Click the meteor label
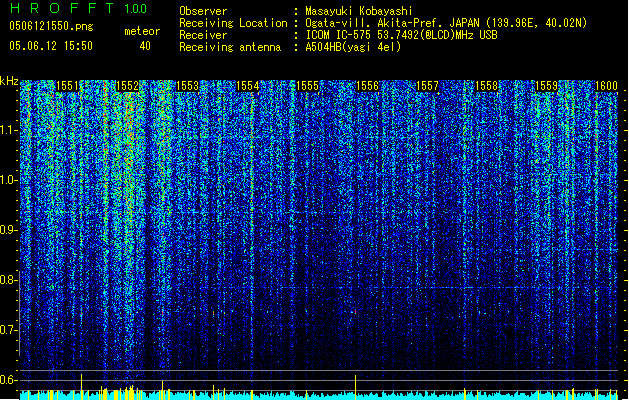 point(142,31)
